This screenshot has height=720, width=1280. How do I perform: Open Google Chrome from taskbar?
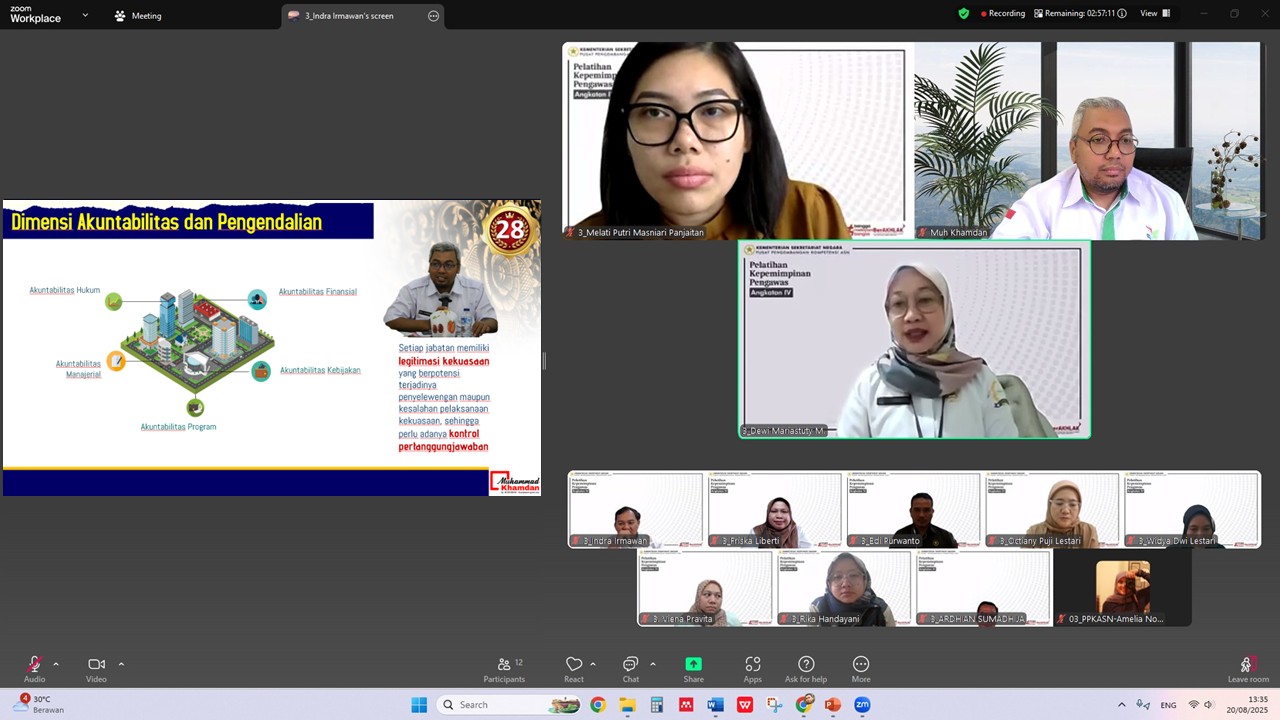[598, 705]
